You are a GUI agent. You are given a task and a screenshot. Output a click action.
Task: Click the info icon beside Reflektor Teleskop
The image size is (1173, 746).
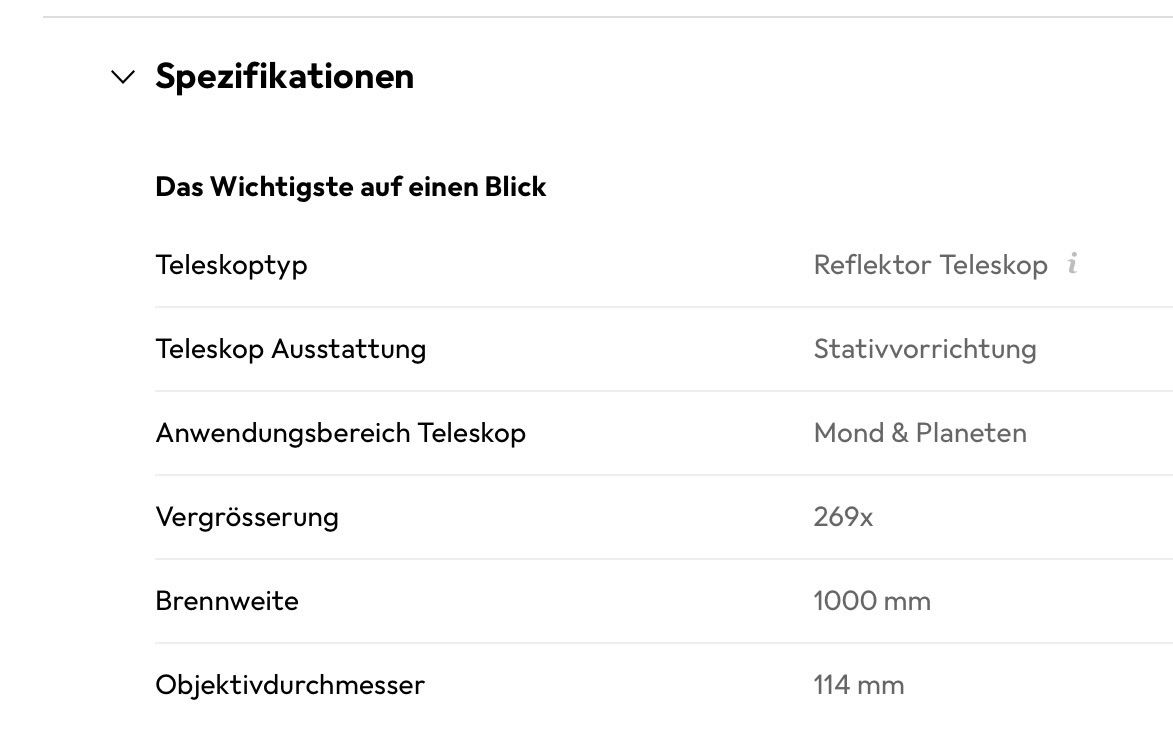click(1072, 263)
